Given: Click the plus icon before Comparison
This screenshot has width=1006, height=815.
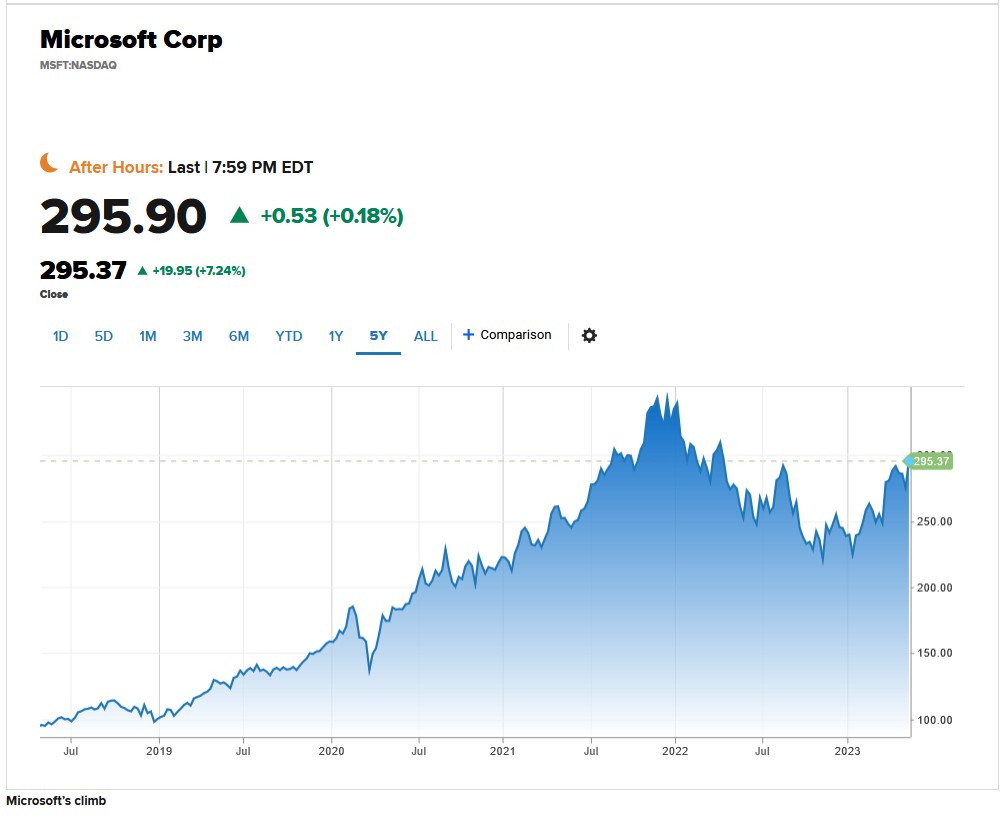Looking at the screenshot, I should click(468, 334).
